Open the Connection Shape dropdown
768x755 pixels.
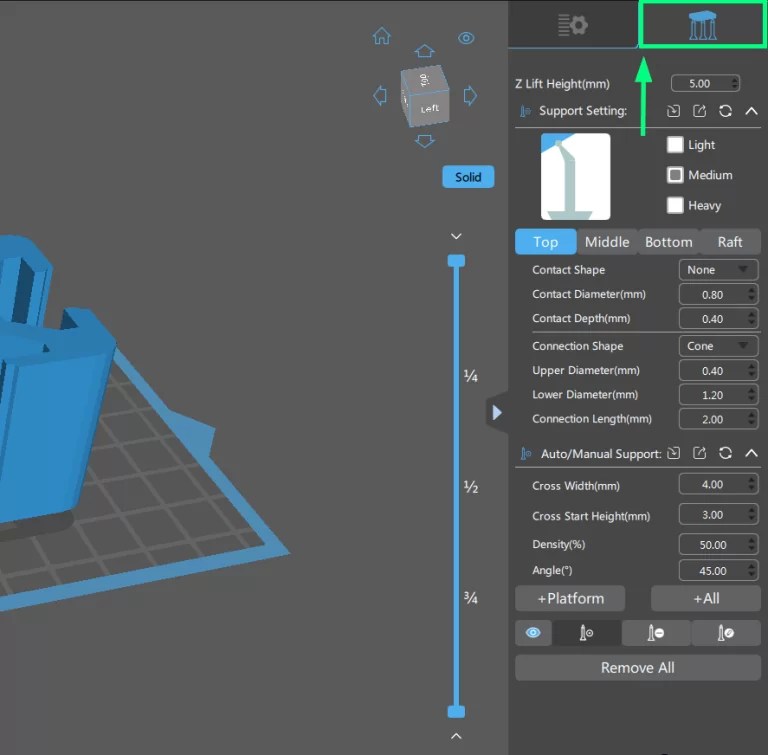coord(719,346)
